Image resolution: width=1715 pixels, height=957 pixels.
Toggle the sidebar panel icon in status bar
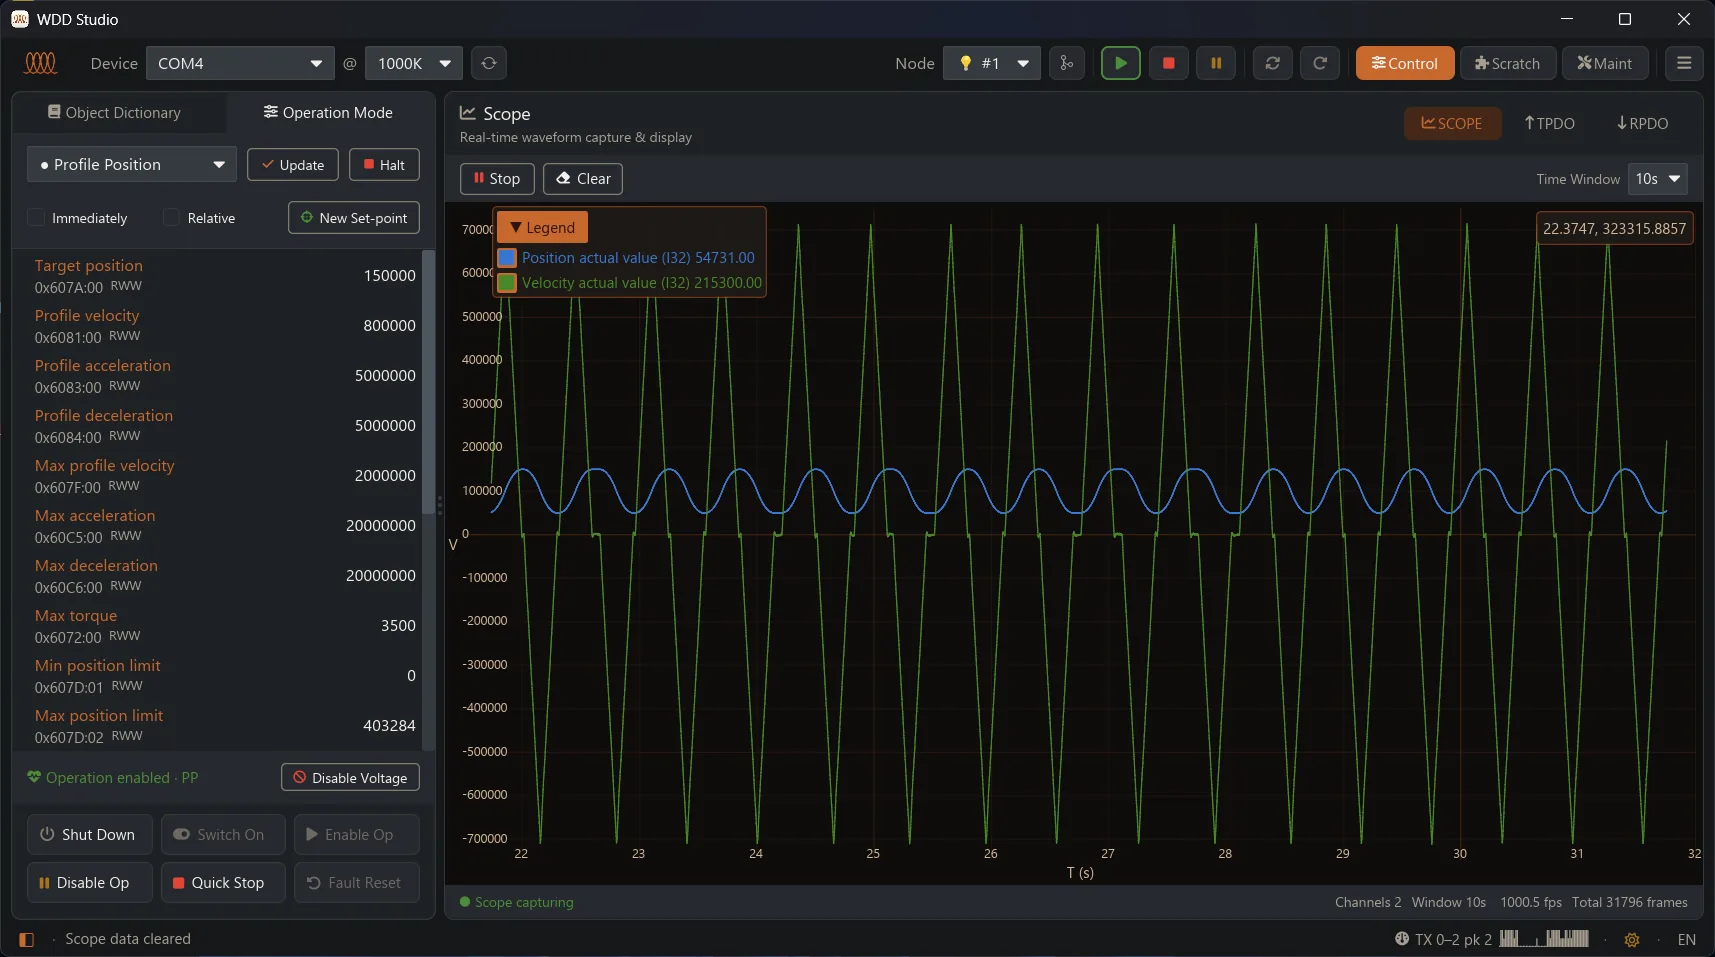(27, 939)
